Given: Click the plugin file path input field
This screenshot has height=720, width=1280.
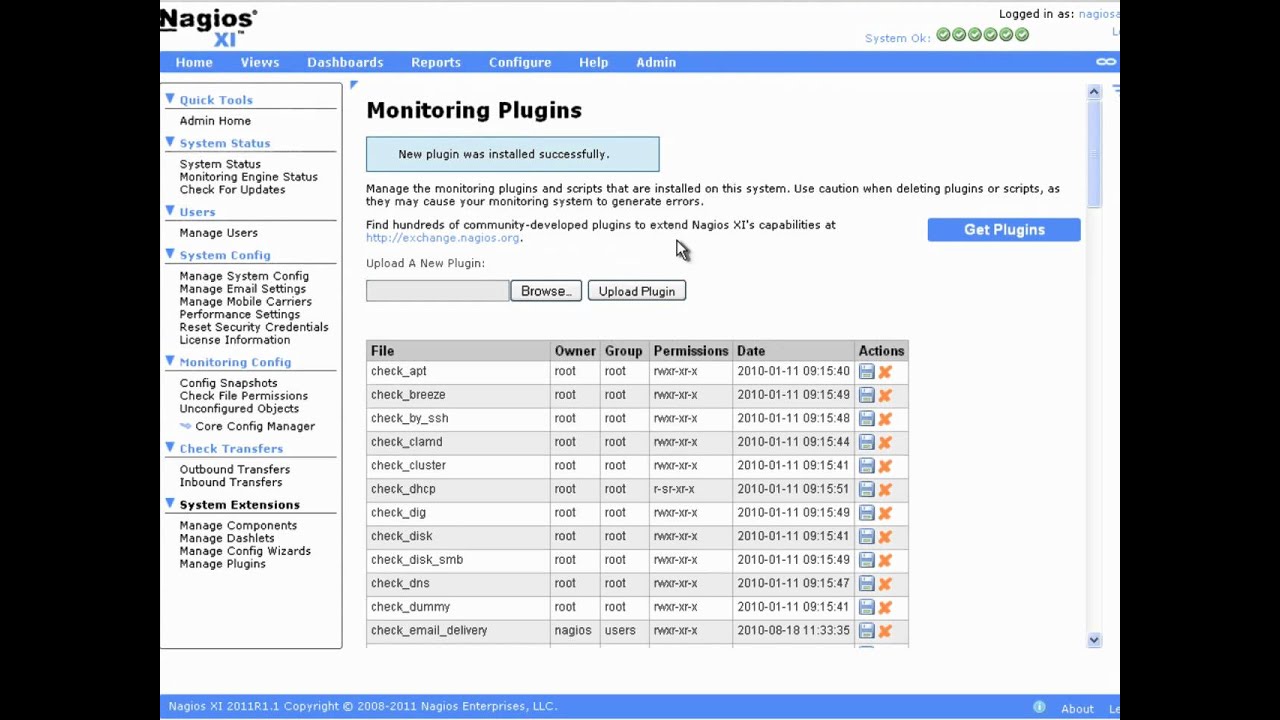Looking at the screenshot, I should (x=438, y=291).
